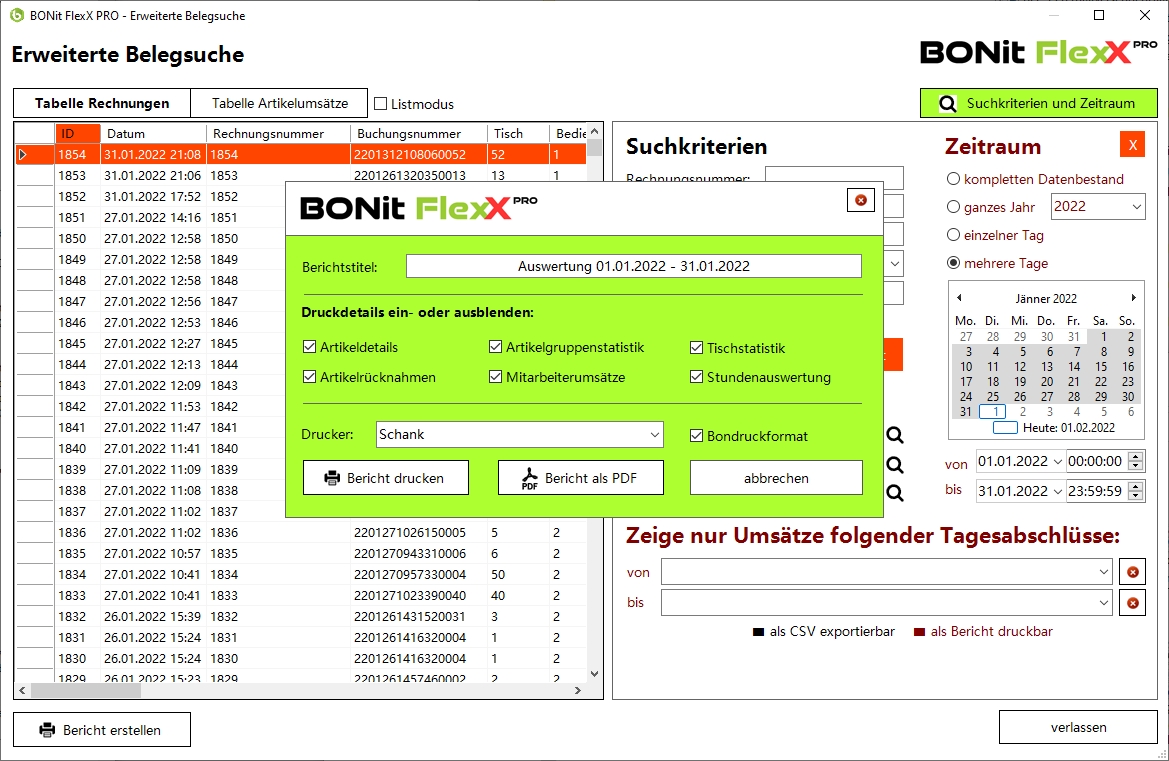1169x761 pixels.
Task: Advance calendar to next month
Action: [x=1133, y=298]
